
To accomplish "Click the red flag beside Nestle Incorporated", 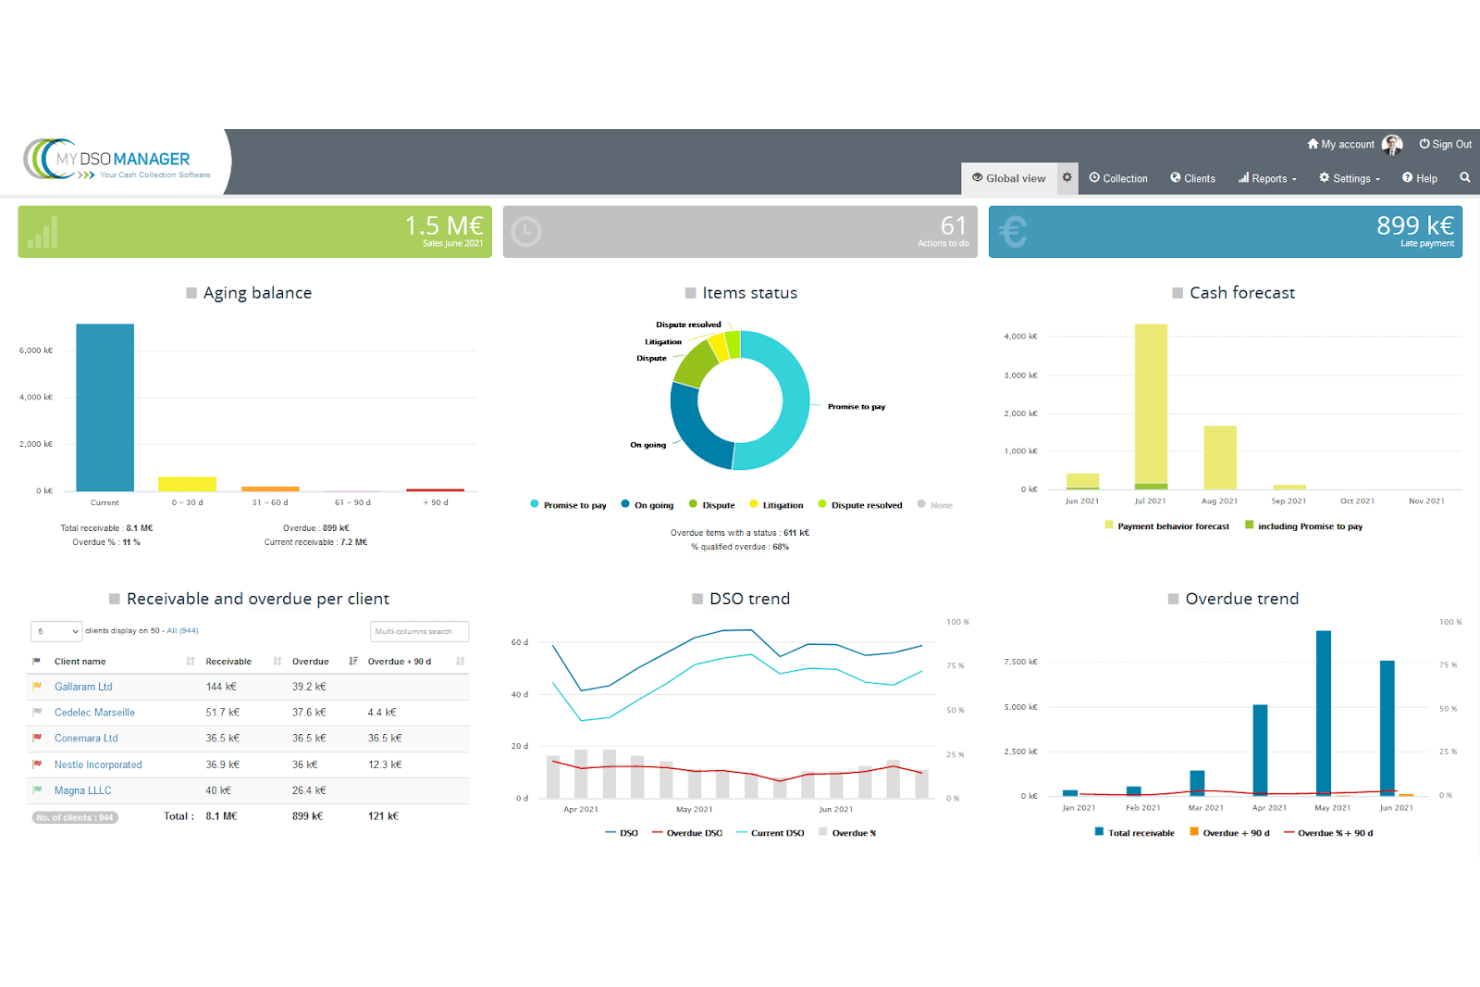I will click(x=37, y=764).
